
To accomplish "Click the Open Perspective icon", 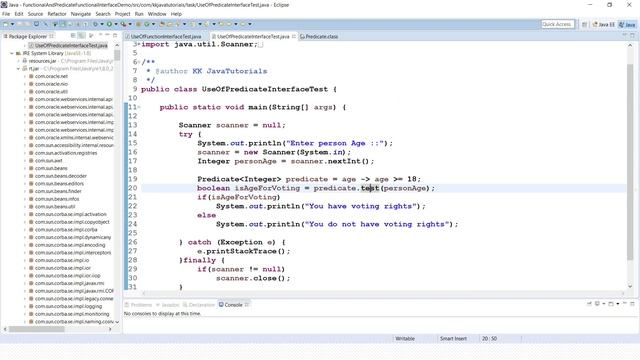I will point(584,24).
